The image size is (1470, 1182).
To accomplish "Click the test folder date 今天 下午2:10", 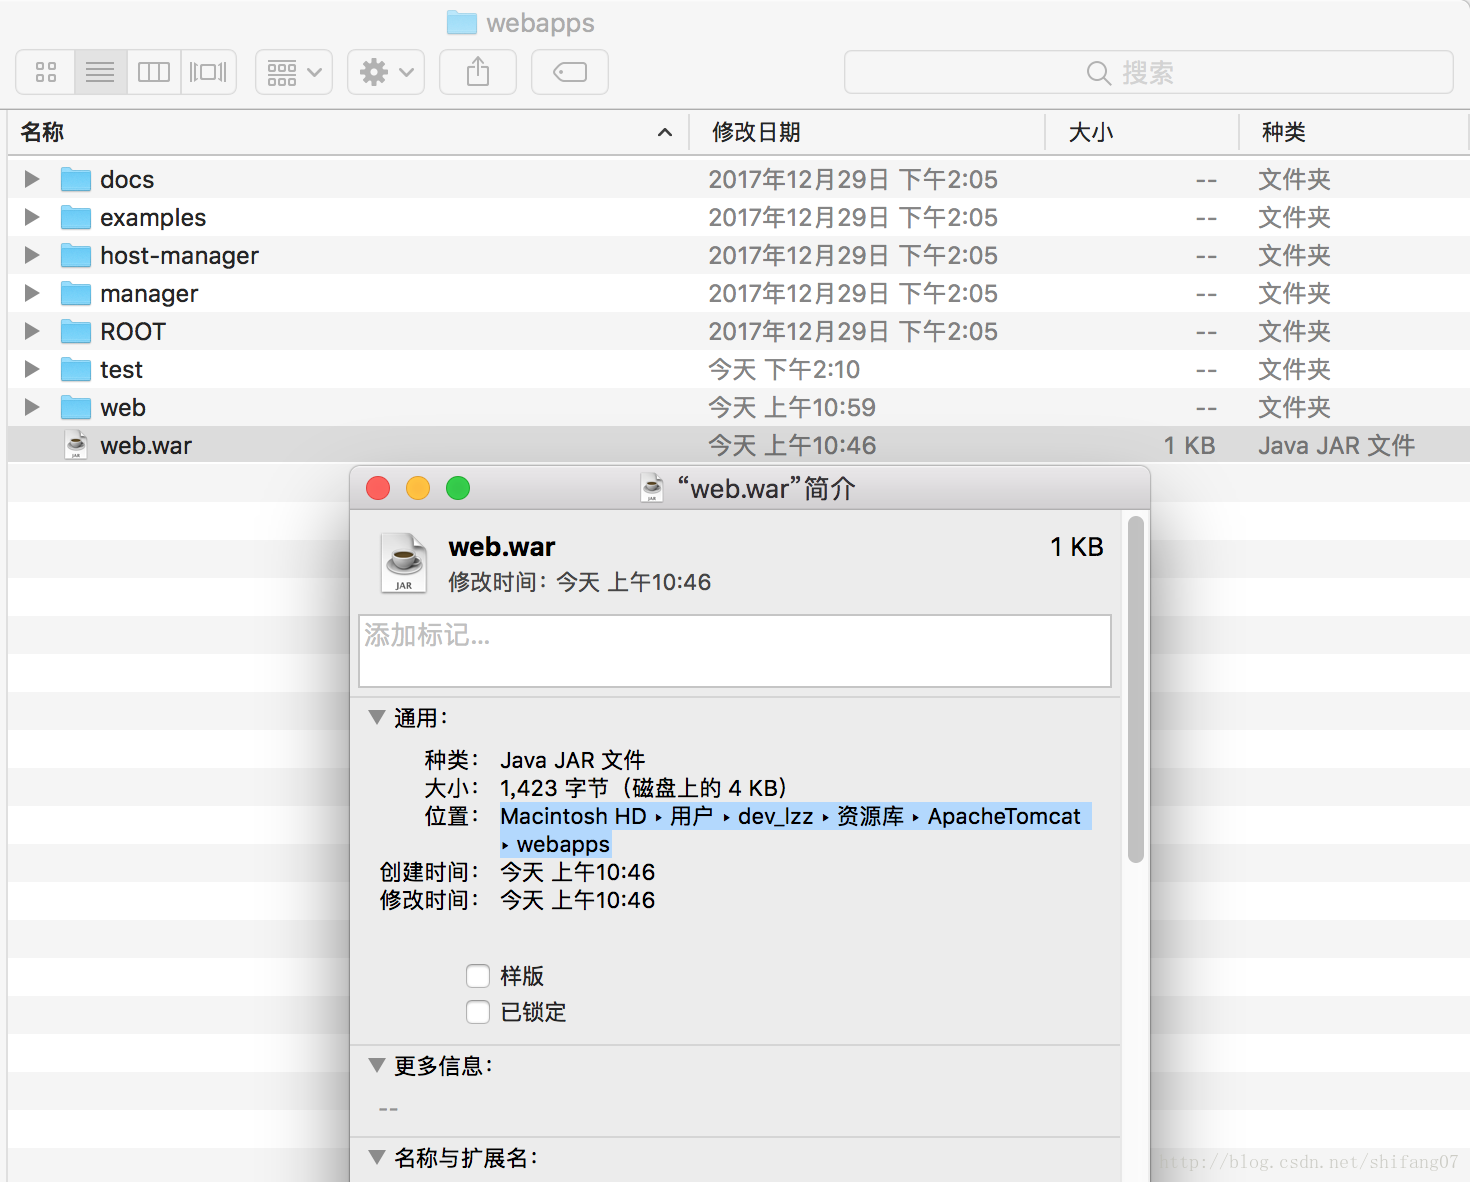I will [x=784, y=370].
